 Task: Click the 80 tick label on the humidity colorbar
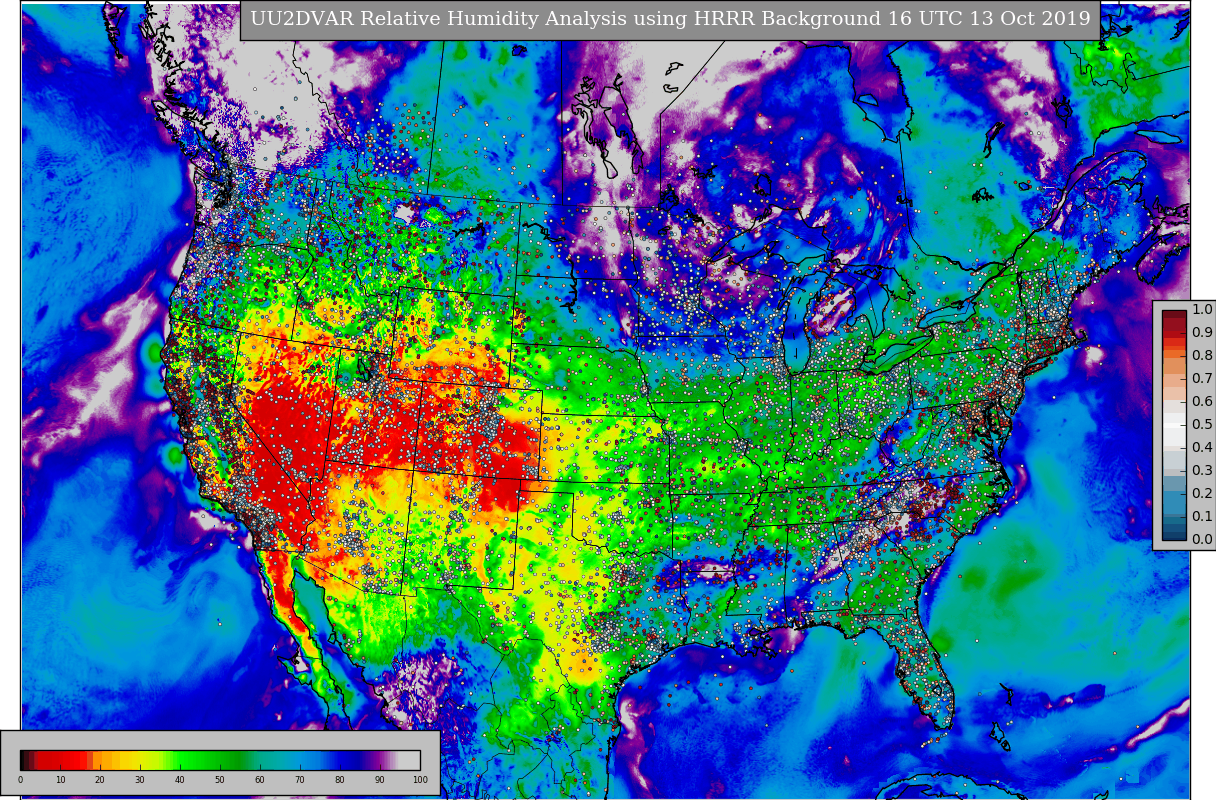coord(340,780)
